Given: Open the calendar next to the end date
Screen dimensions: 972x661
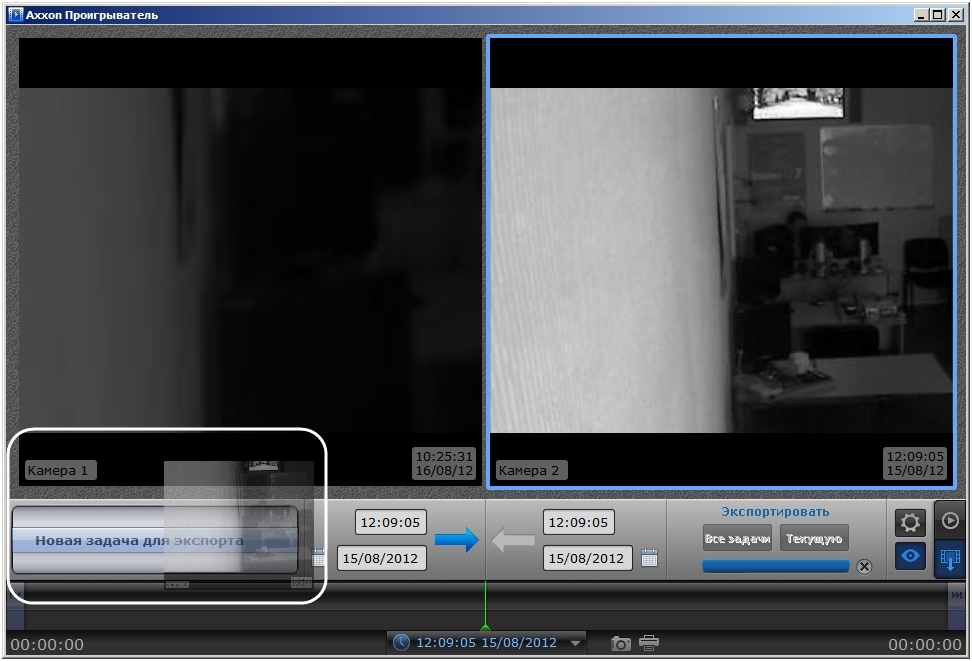Looking at the screenshot, I should click(649, 558).
